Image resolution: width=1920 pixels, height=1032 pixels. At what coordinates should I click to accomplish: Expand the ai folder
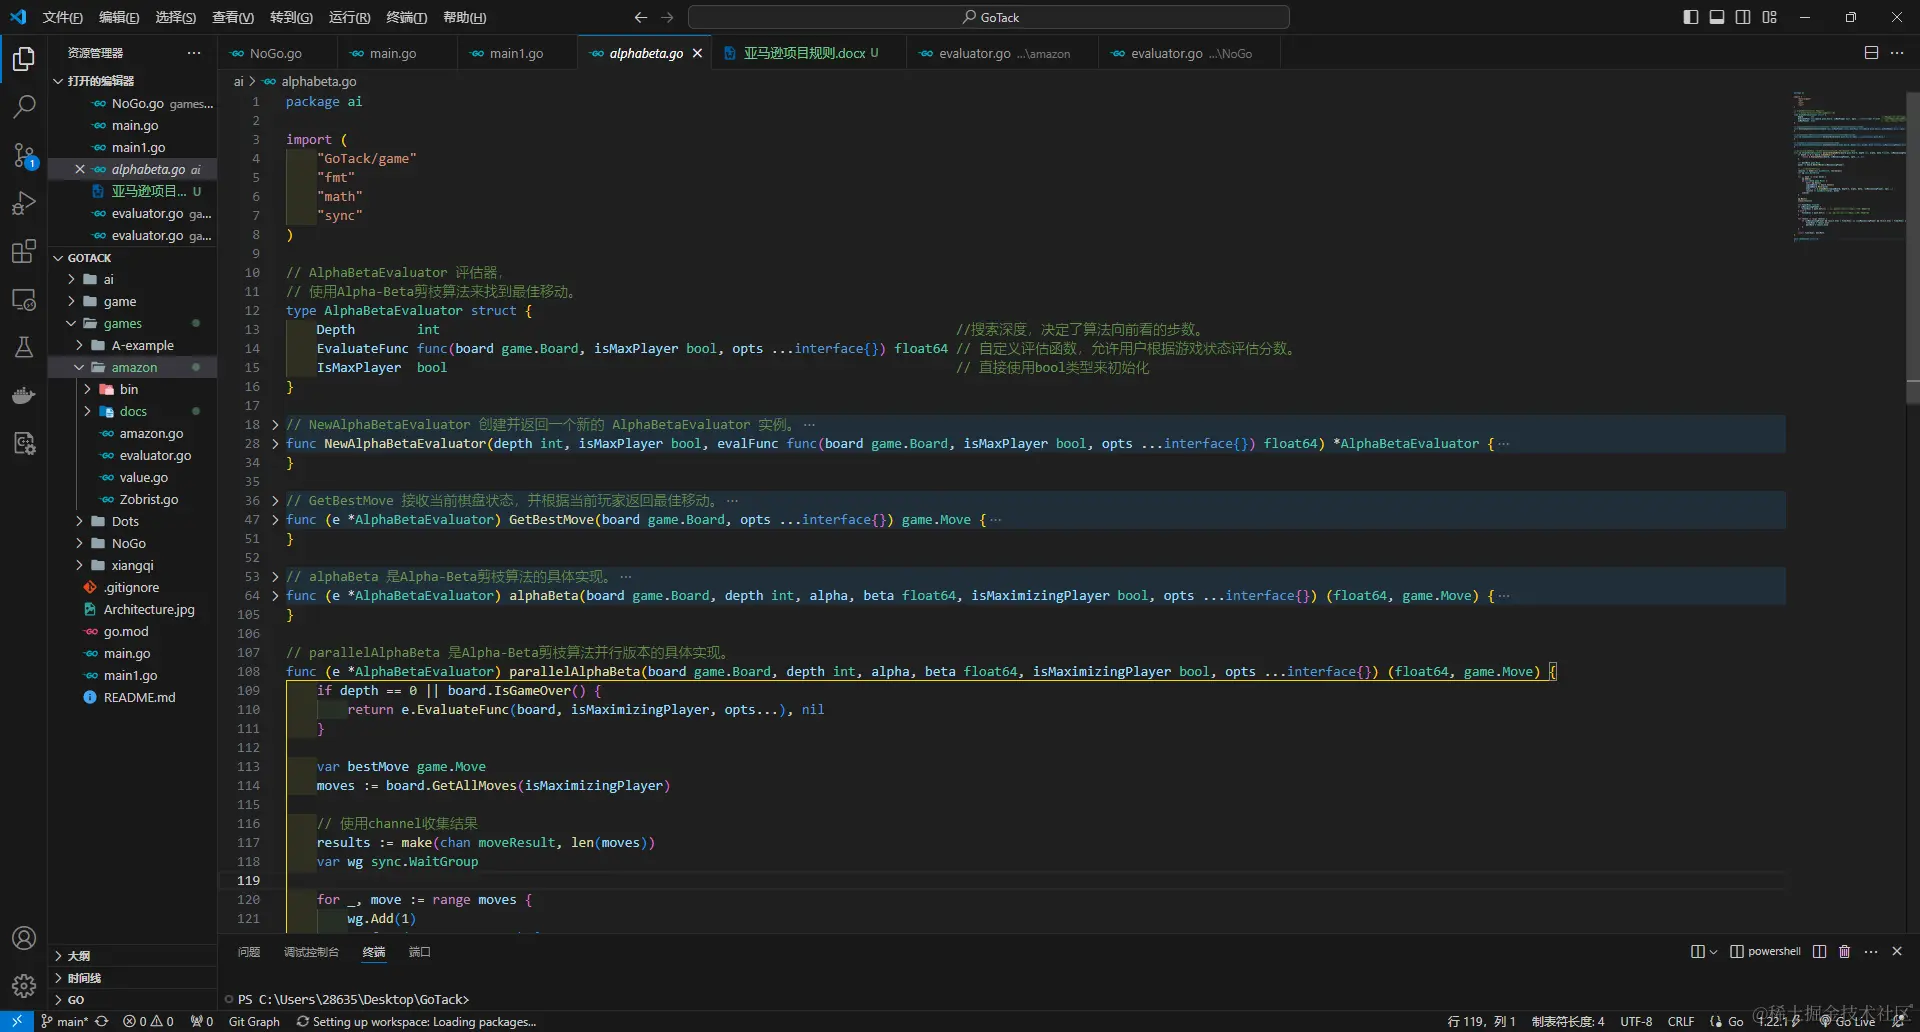(x=71, y=279)
